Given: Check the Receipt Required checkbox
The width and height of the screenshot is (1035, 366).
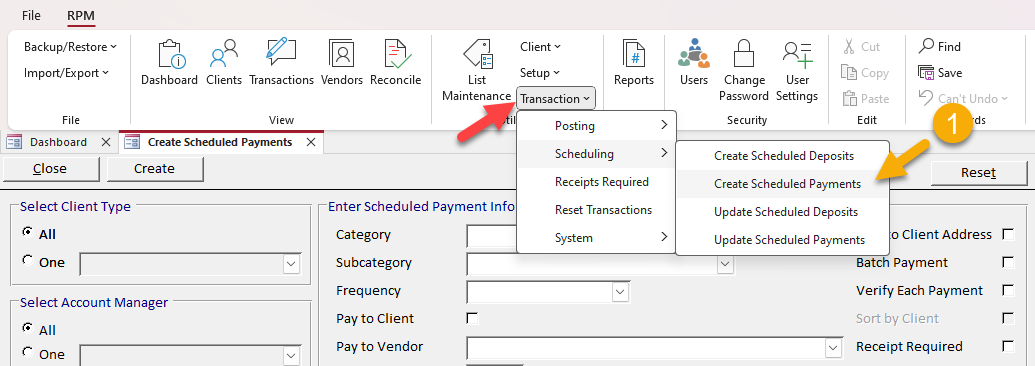Looking at the screenshot, I should 1008,346.
